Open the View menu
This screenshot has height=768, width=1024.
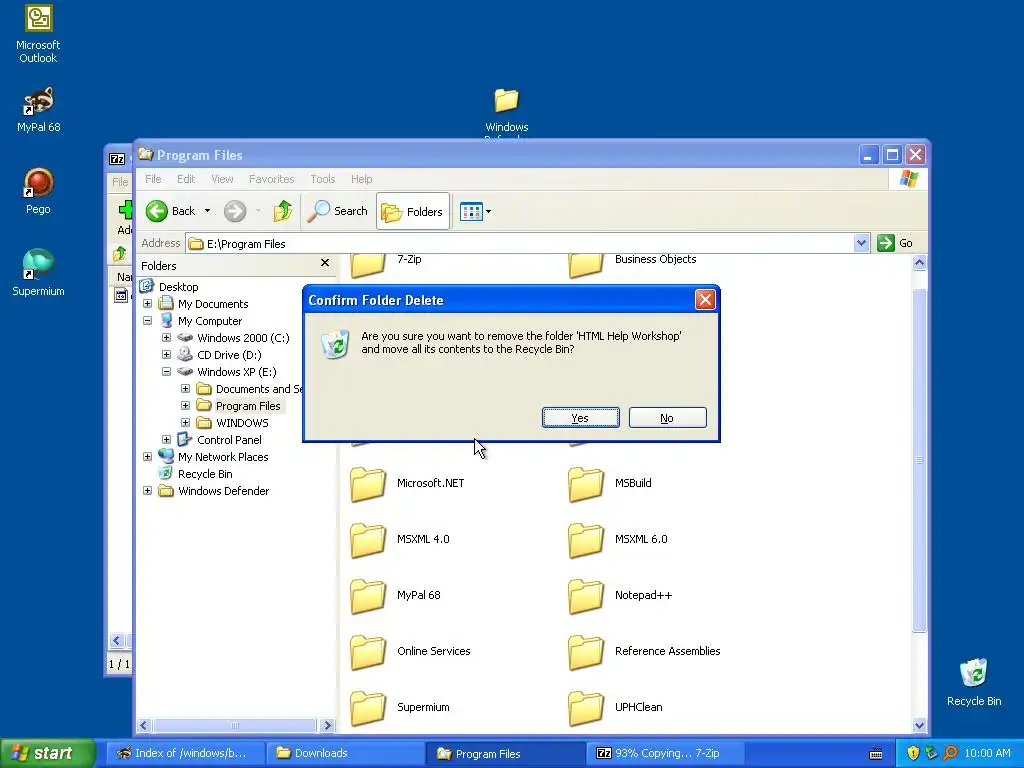pos(222,179)
